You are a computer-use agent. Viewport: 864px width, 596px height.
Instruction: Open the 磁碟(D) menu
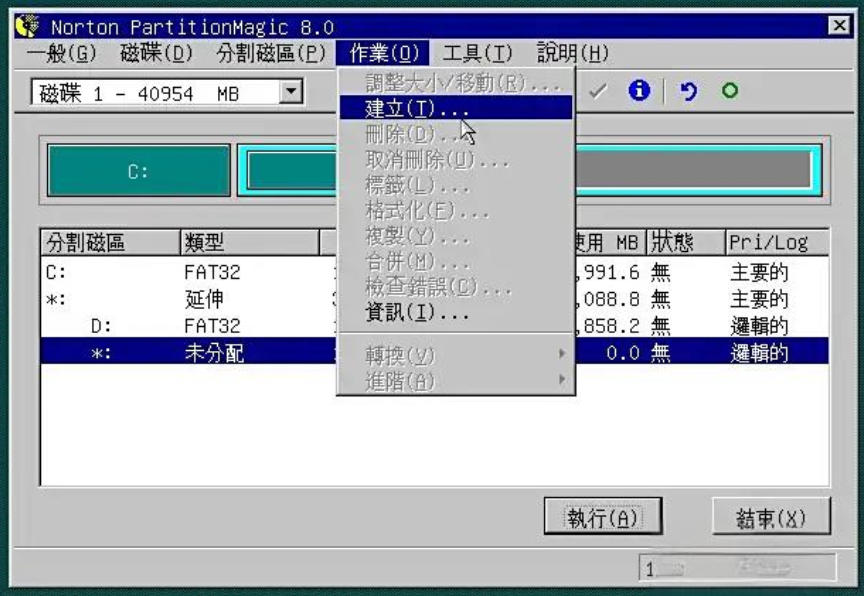(156, 53)
